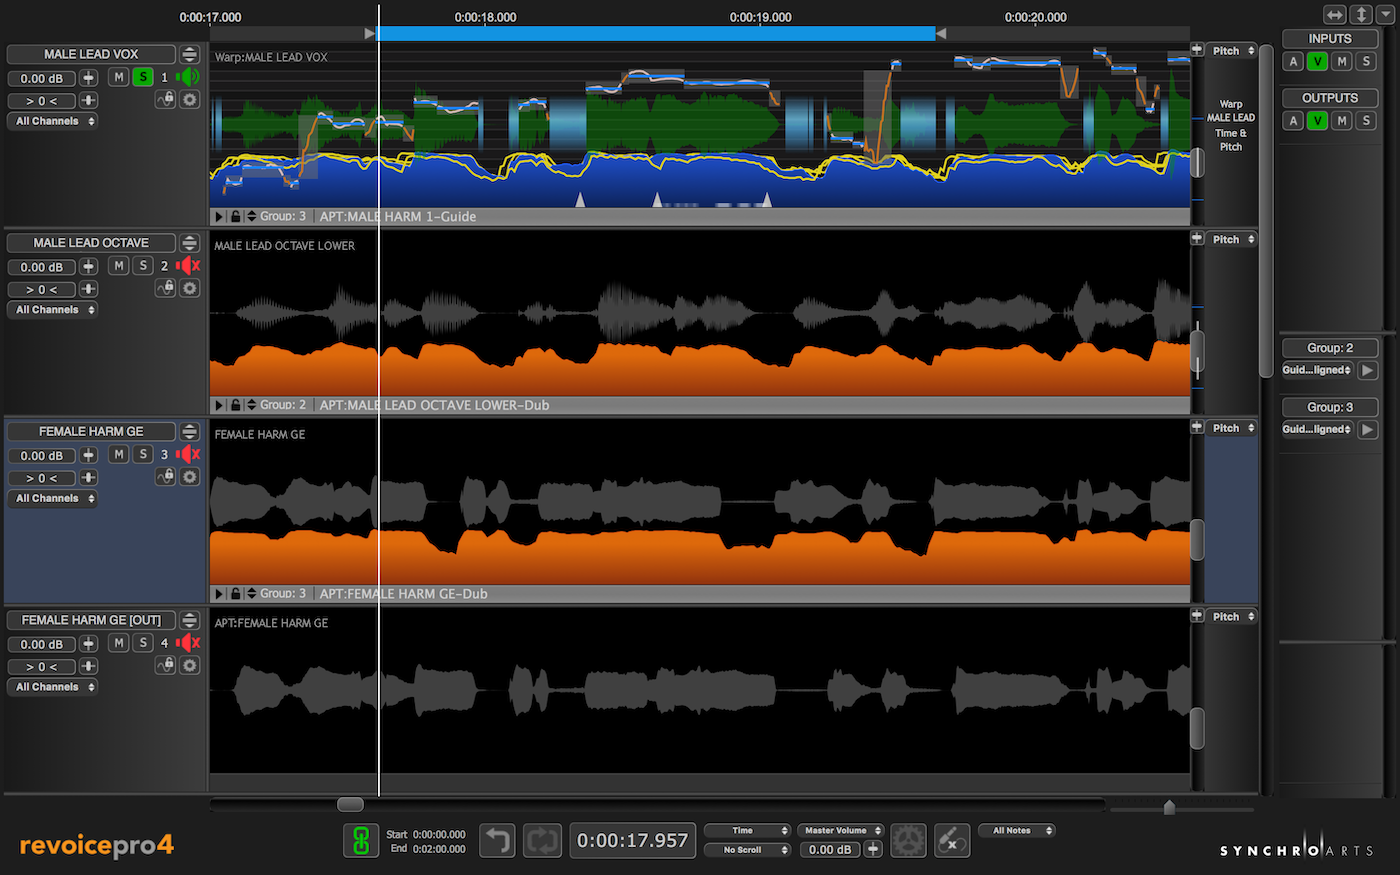This screenshot has width=1400, height=875.
Task: Open the All Channels dropdown on MALE LEAD VOX
Action: 51,120
